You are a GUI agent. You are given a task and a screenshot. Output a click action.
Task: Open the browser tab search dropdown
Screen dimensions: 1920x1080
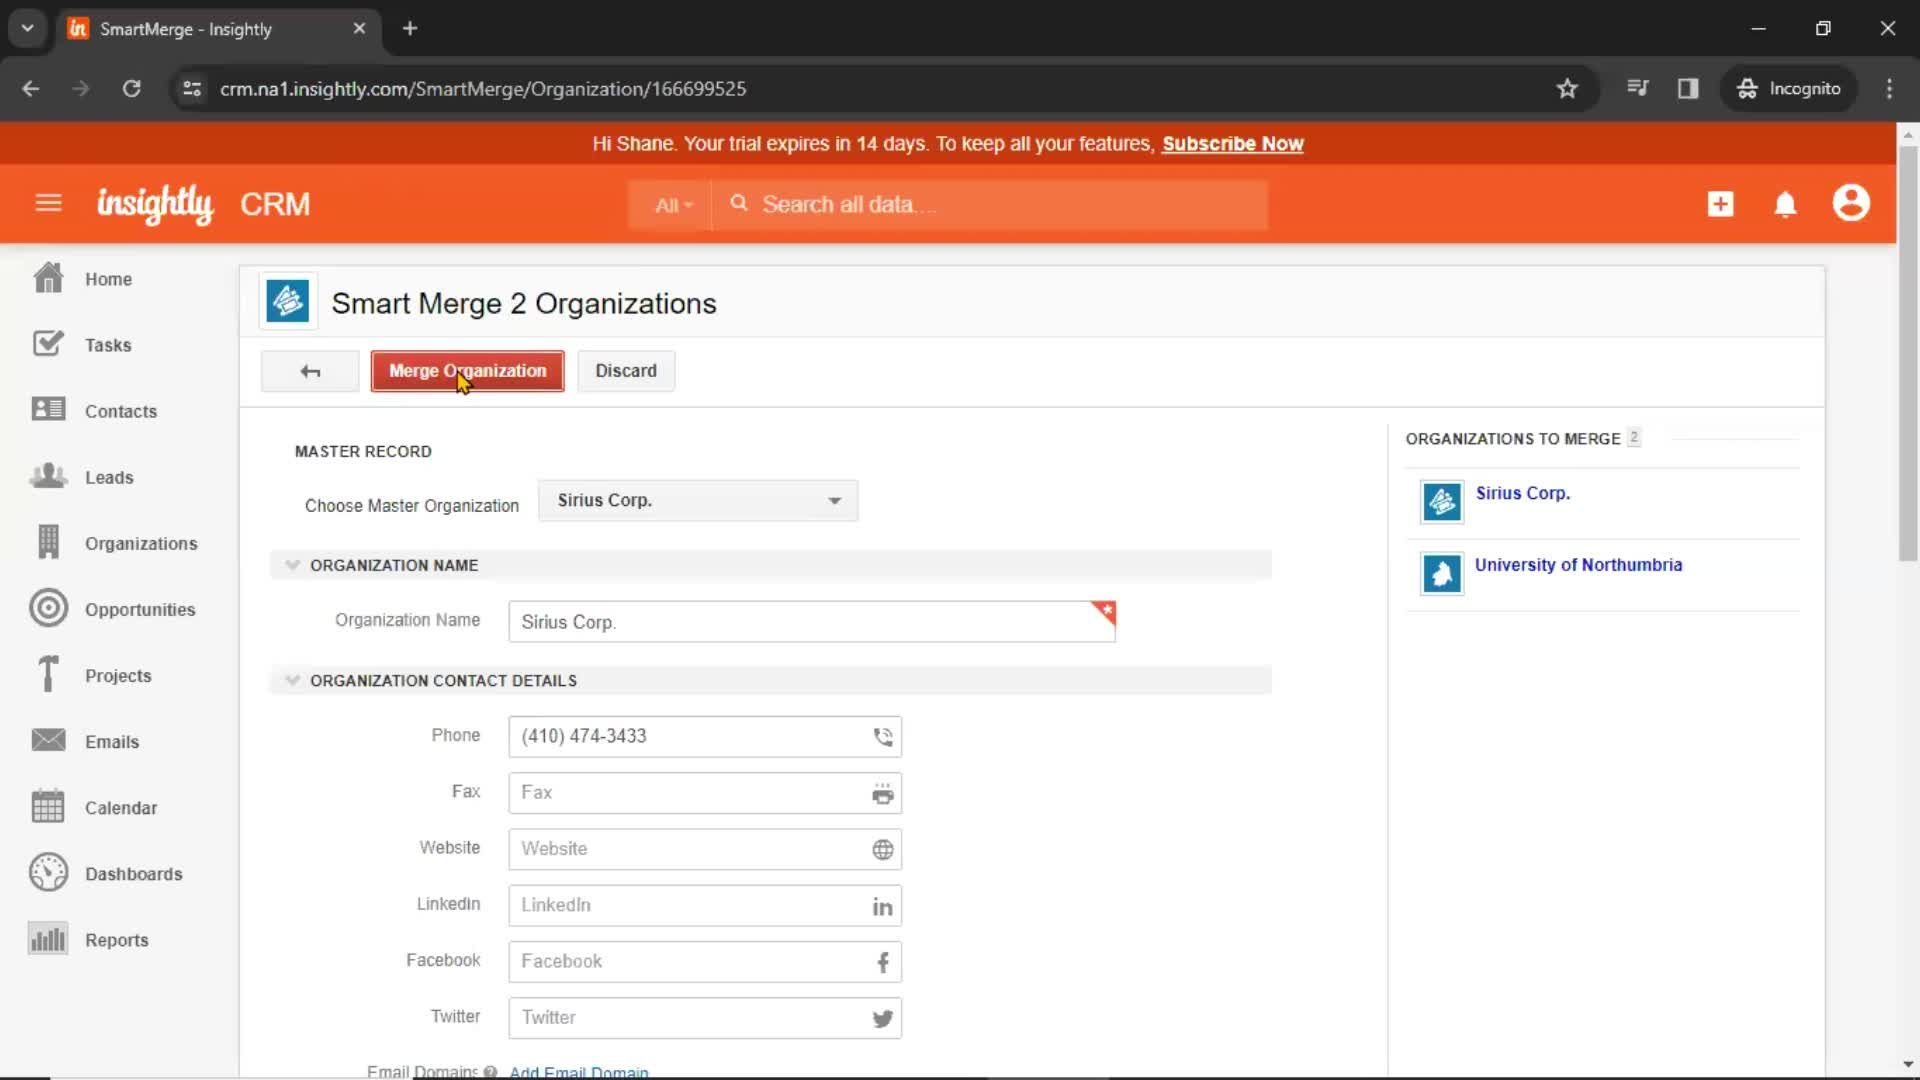(x=27, y=28)
